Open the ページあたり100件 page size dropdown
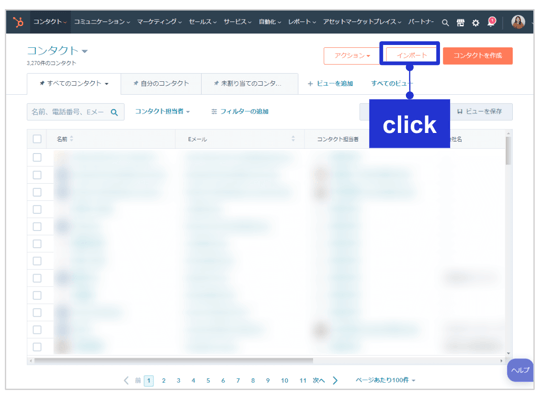This screenshot has height=397, width=541. [385, 380]
